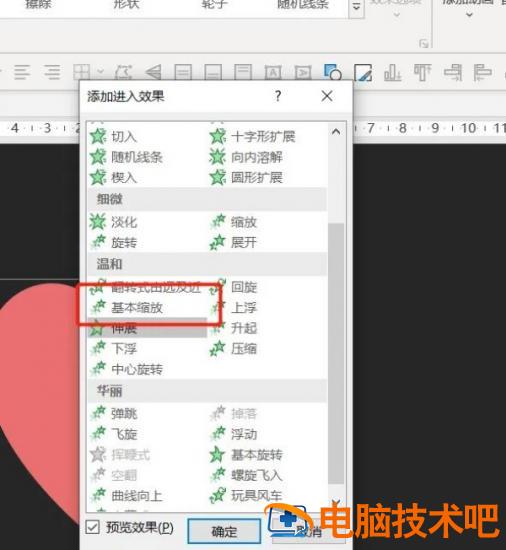The image size is (506, 550).
Task: Click the left-aligned text lines toolbar icon
Action: tap(22, 72)
